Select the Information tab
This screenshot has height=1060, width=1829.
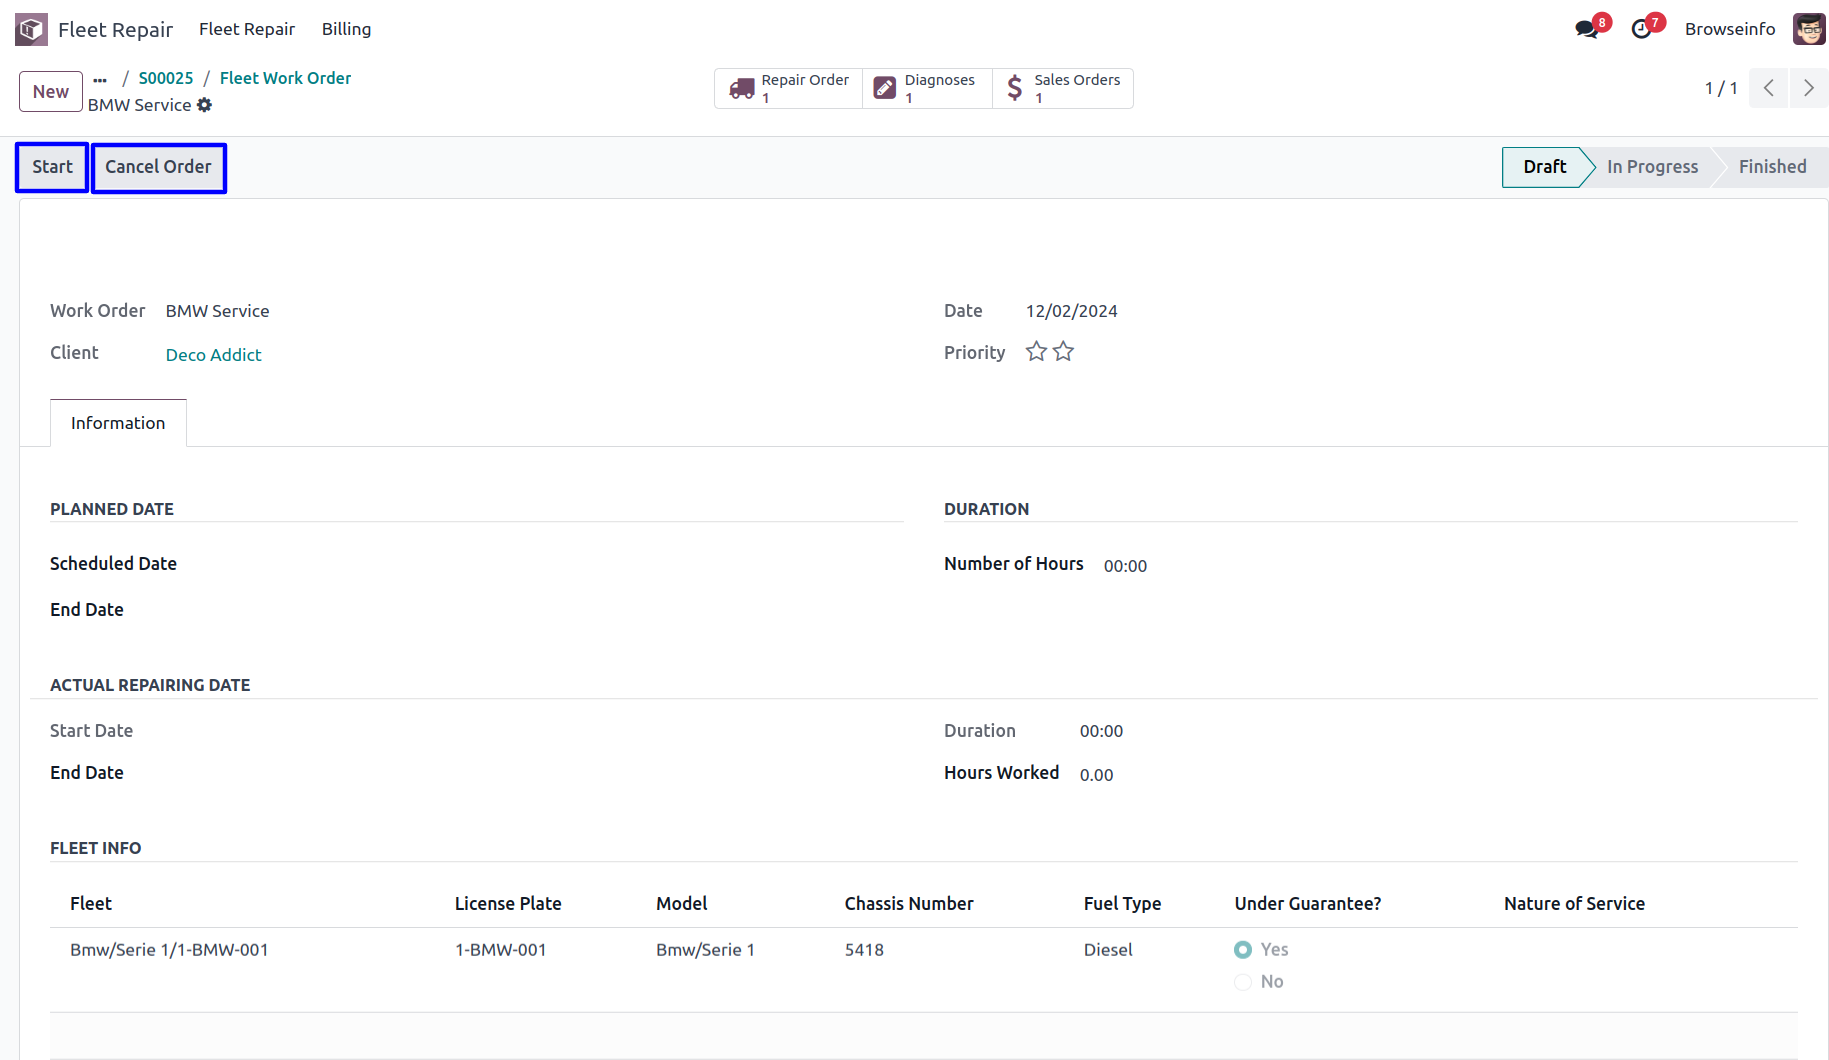118,423
